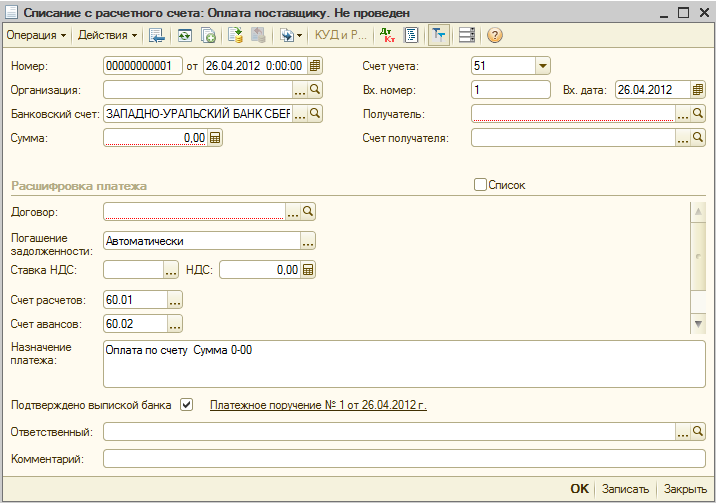Click magnifier icon of Договор field
This screenshot has height=503, width=716.
coord(308,212)
